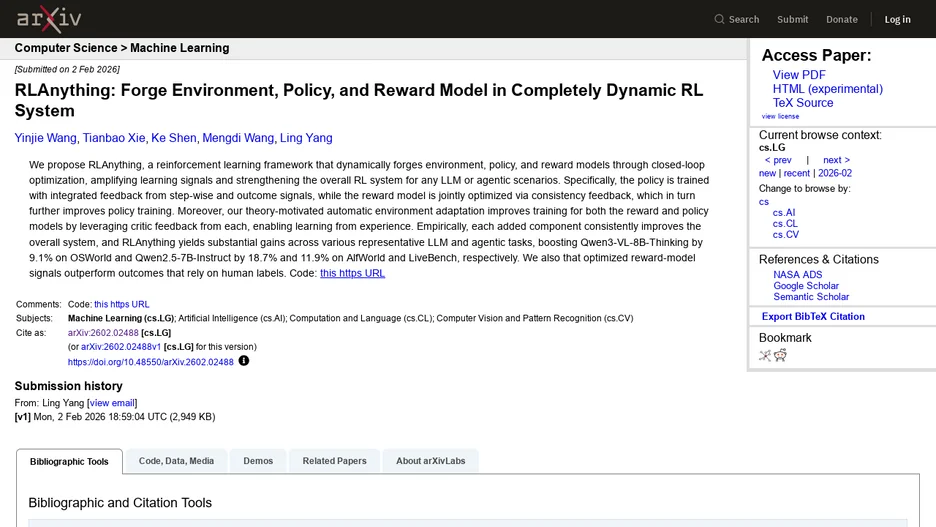The image size is (936, 527).
Task: Open author Yinjie Wang's link
Action: (x=45, y=138)
